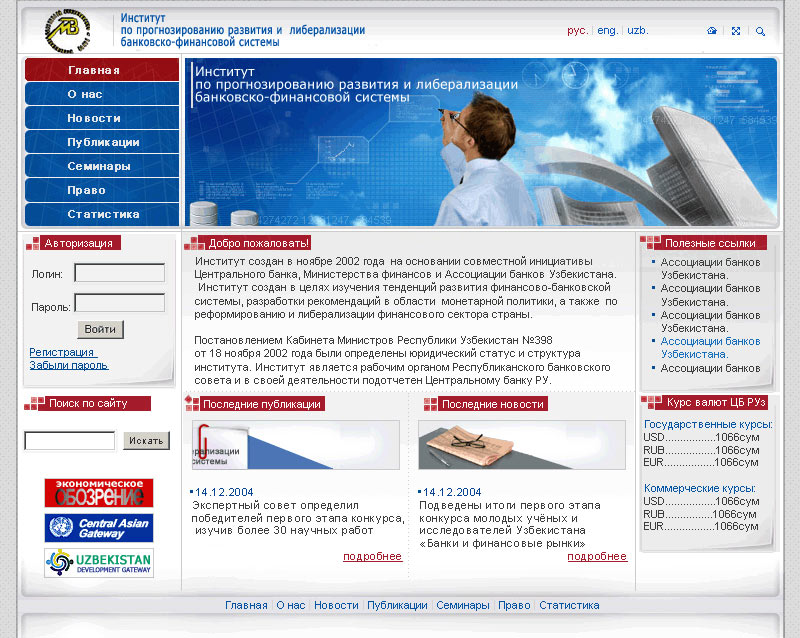The width and height of the screenshot is (800, 638).
Task: Open the Экономическое обозрение banner
Action: [x=99, y=493]
